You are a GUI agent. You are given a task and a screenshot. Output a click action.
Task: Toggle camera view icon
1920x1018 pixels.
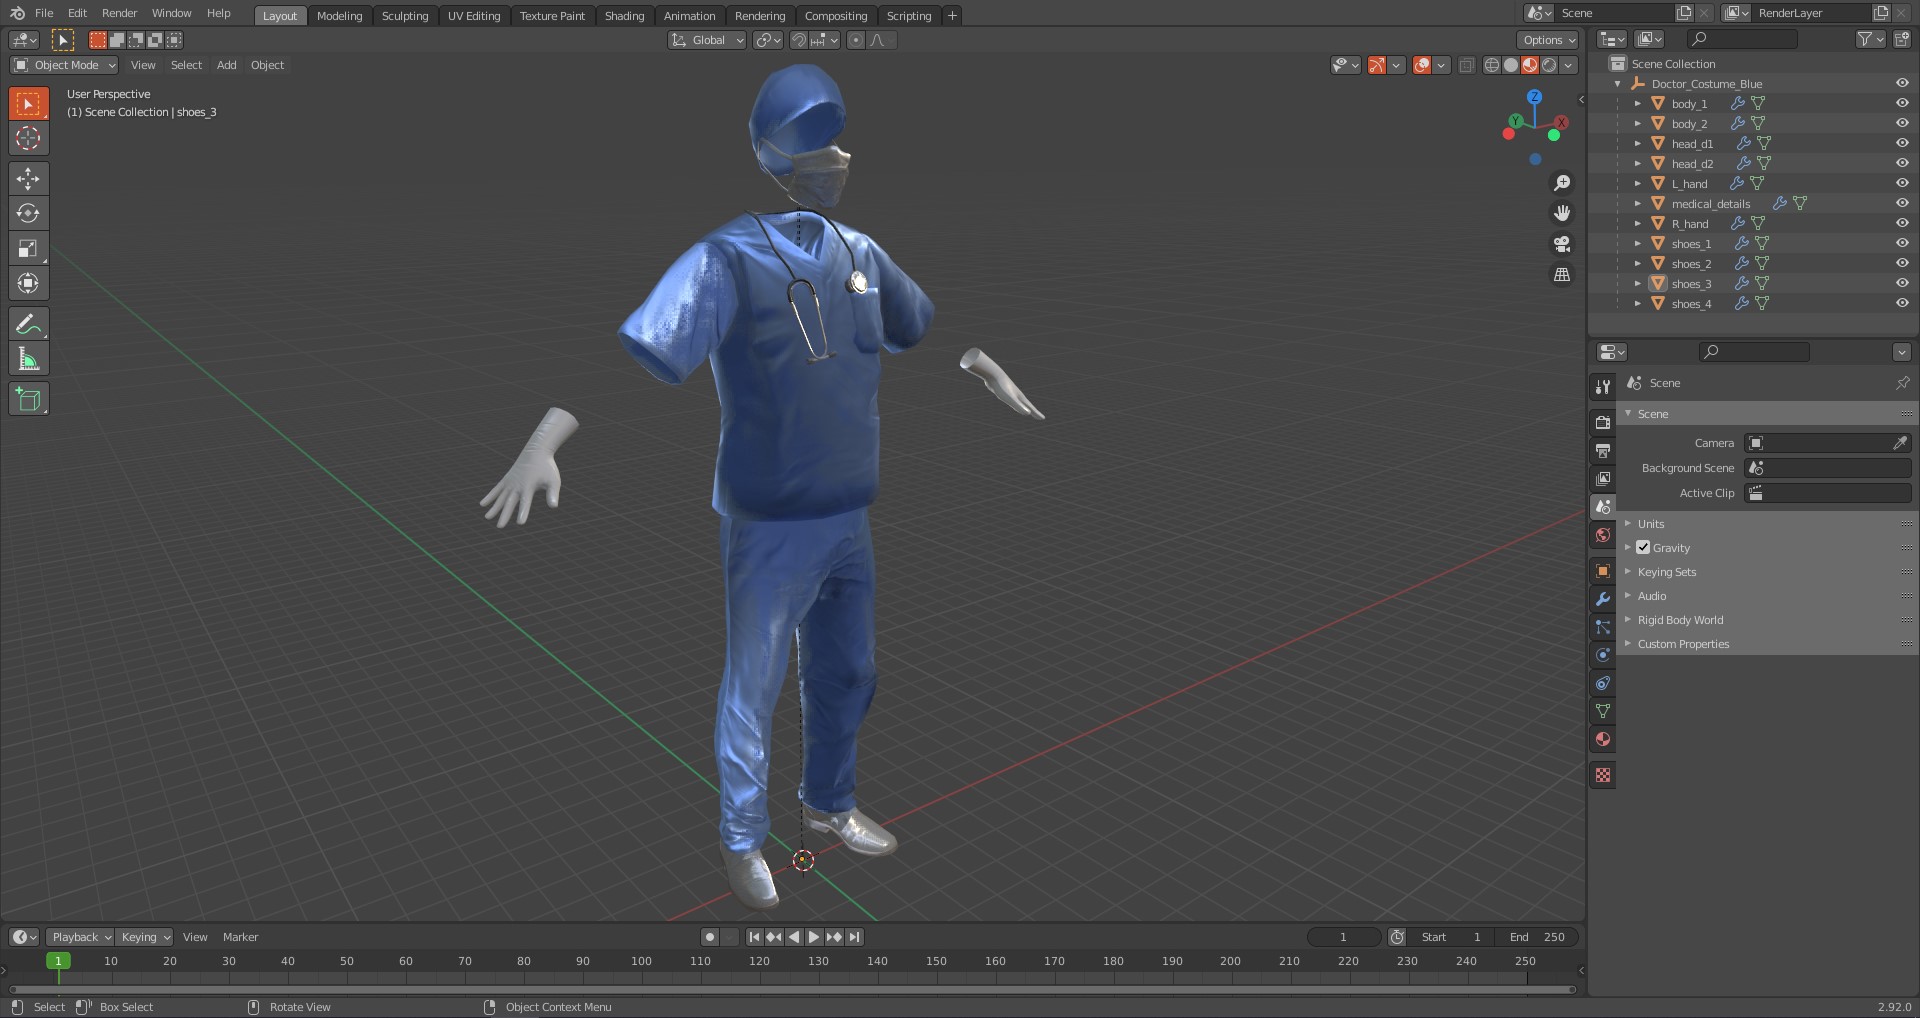pyautogui.click(x=1561, y=243)
